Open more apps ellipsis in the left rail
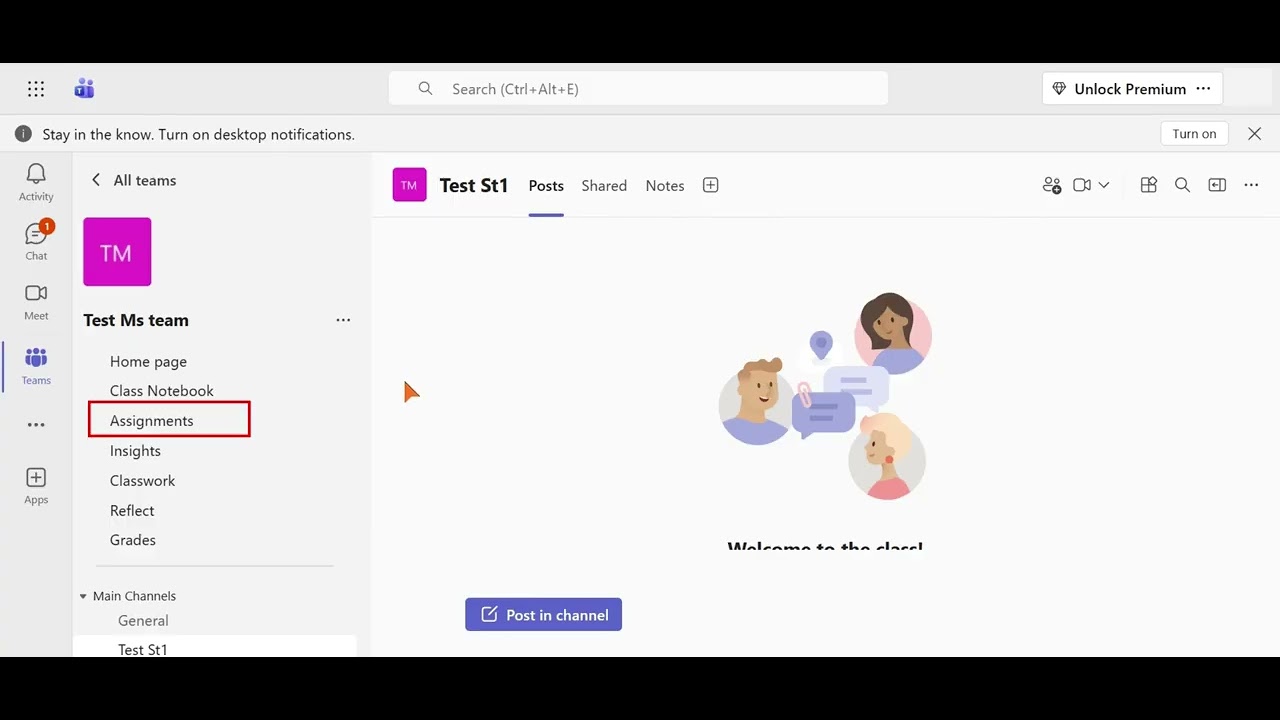The height and width of the screenshot is (720, 1280). pyautogui.click(x=36, y=425)
